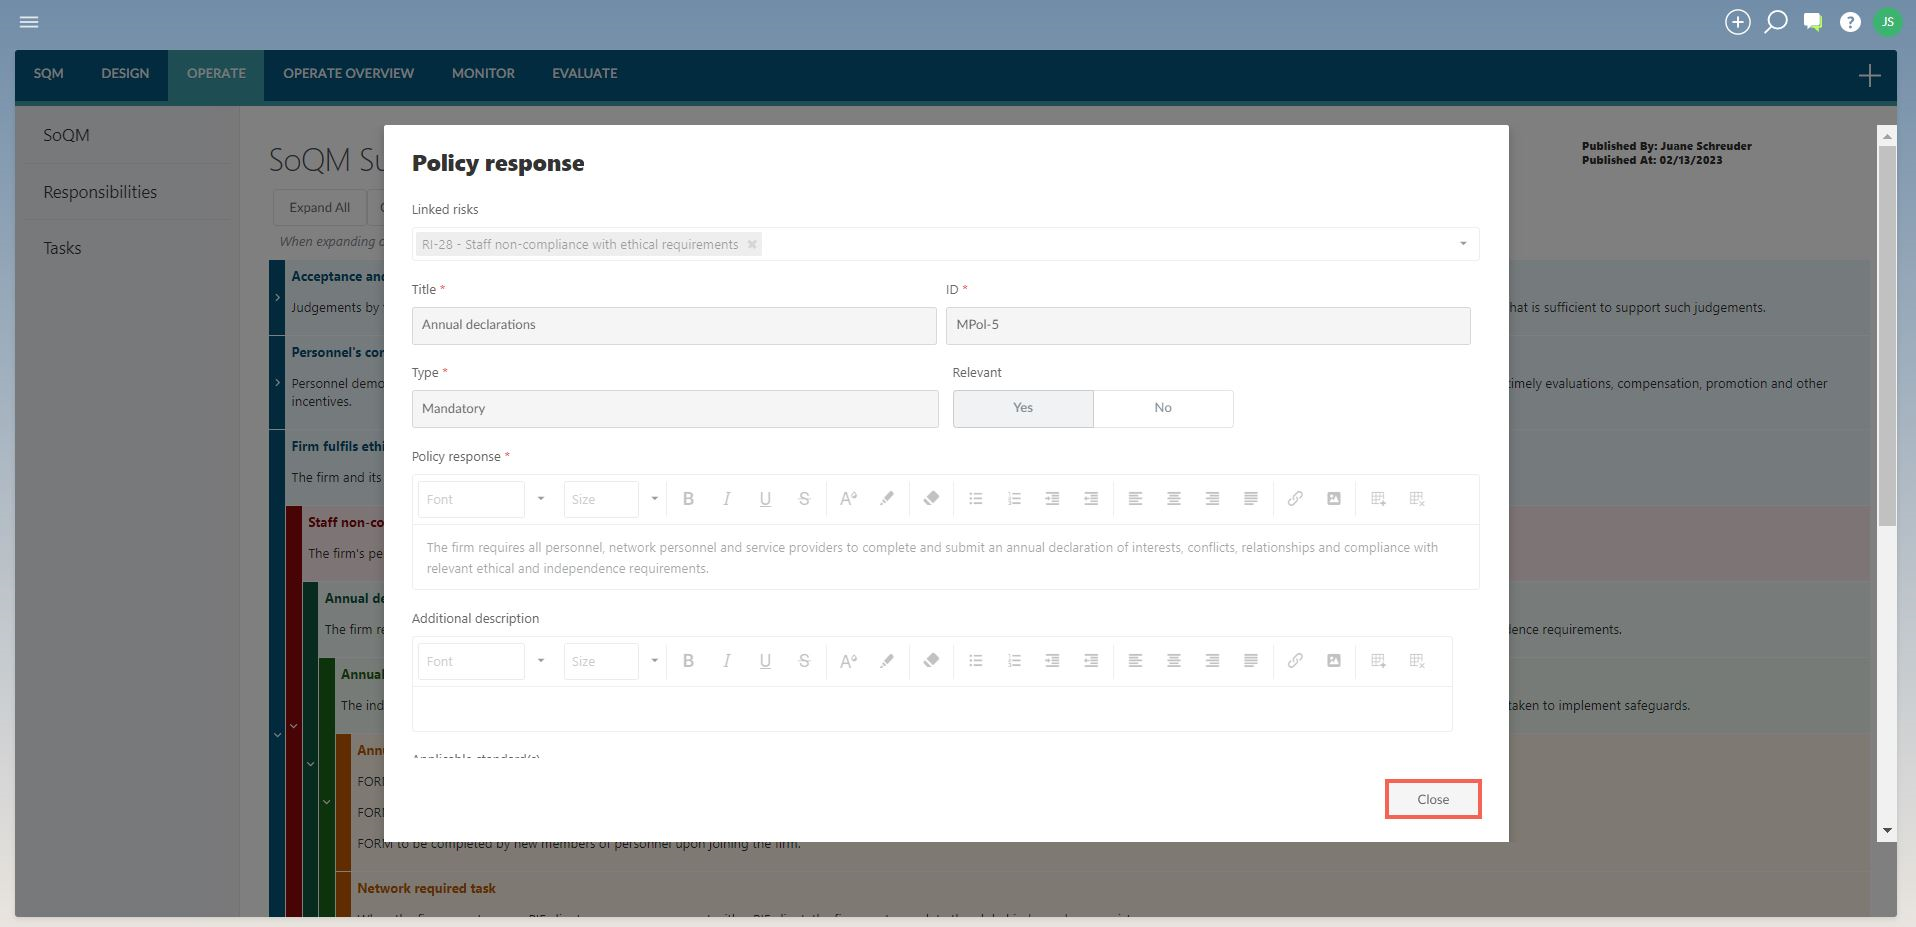Viewport: 1916px width, 927px height.
Task: Click the Policy response text body
Action: click(945, 558)
